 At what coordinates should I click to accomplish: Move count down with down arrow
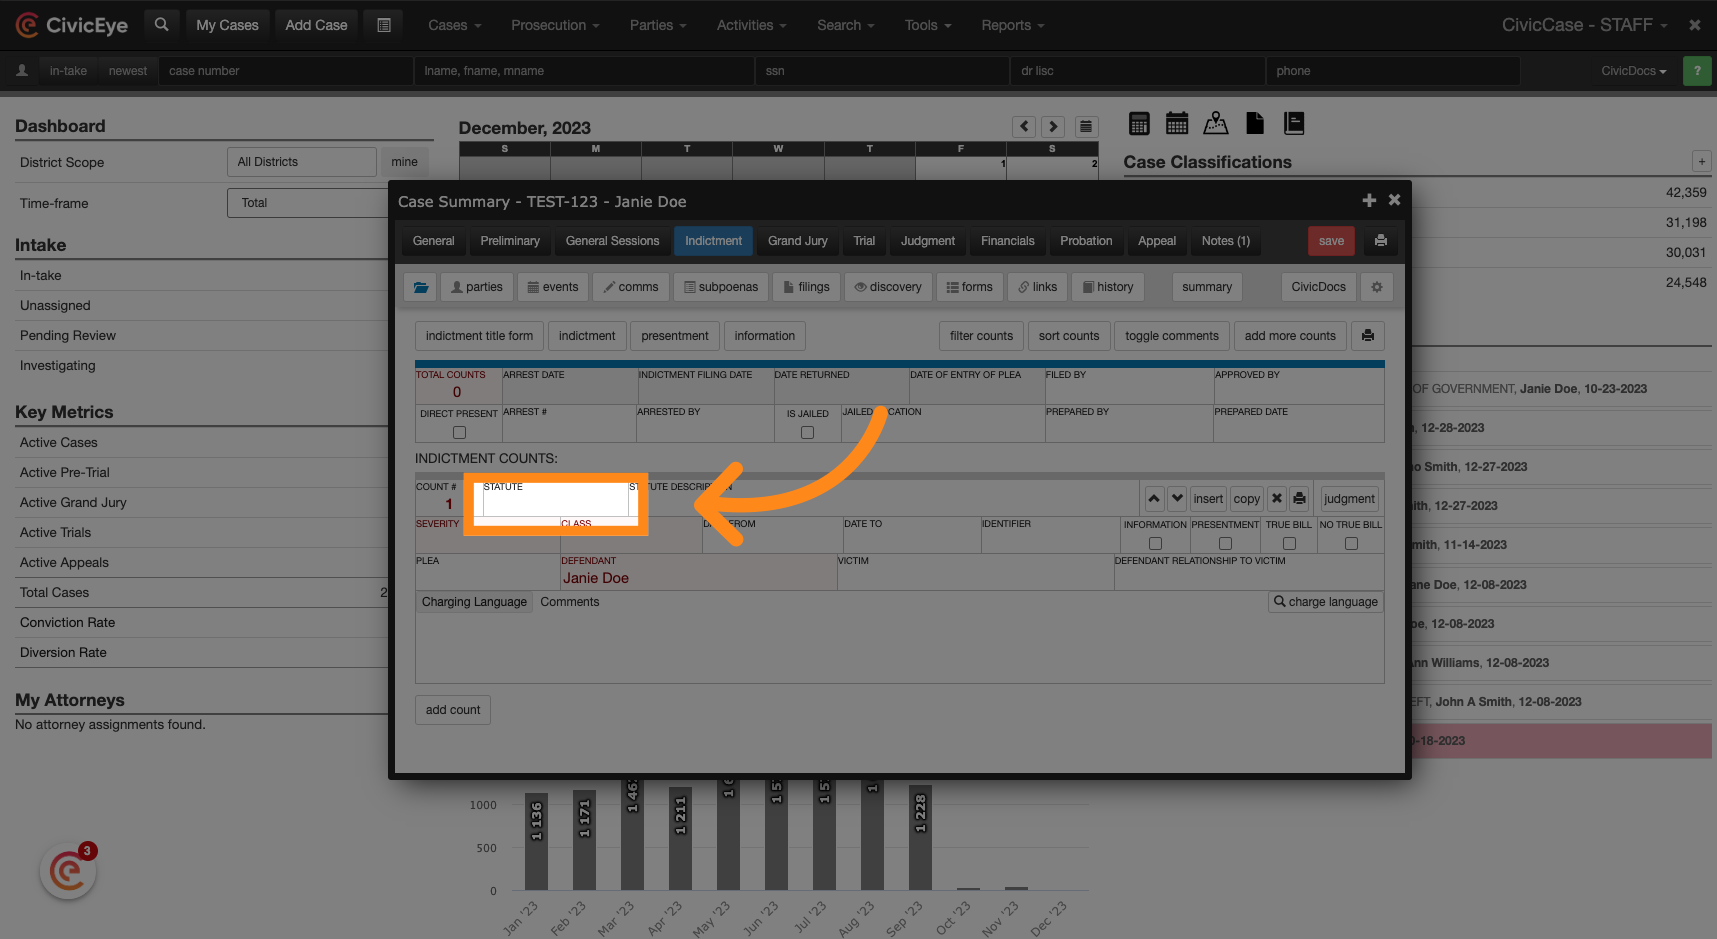pyautogui.click(x=1177, y=499)
